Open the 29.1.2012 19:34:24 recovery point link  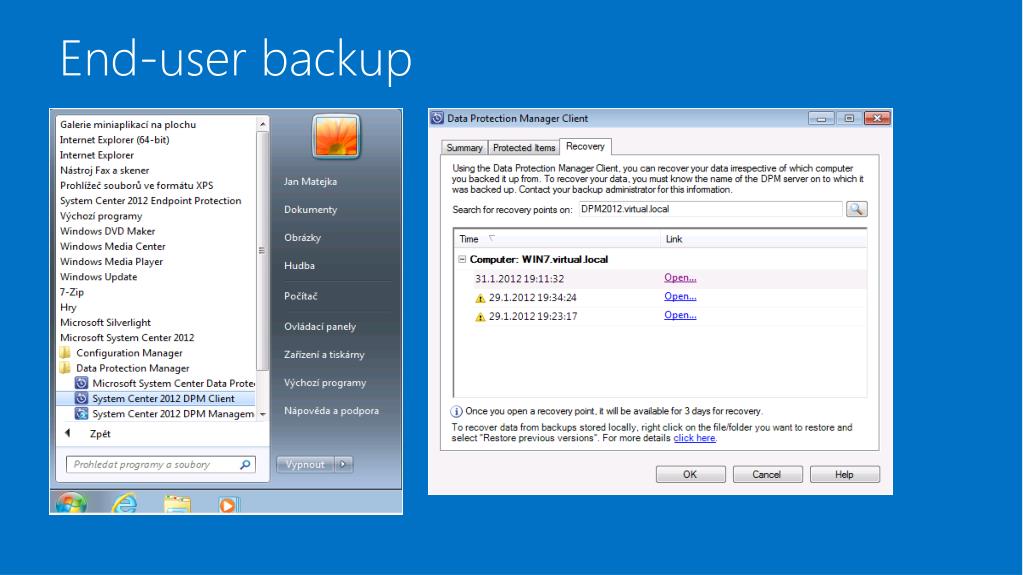680,296
